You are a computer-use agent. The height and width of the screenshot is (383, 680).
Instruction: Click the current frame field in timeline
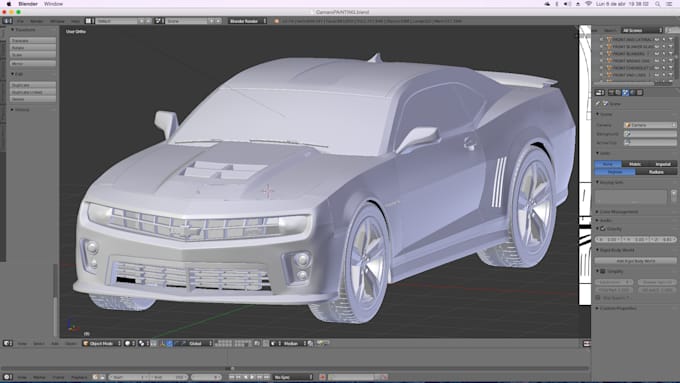pos(206,377)
